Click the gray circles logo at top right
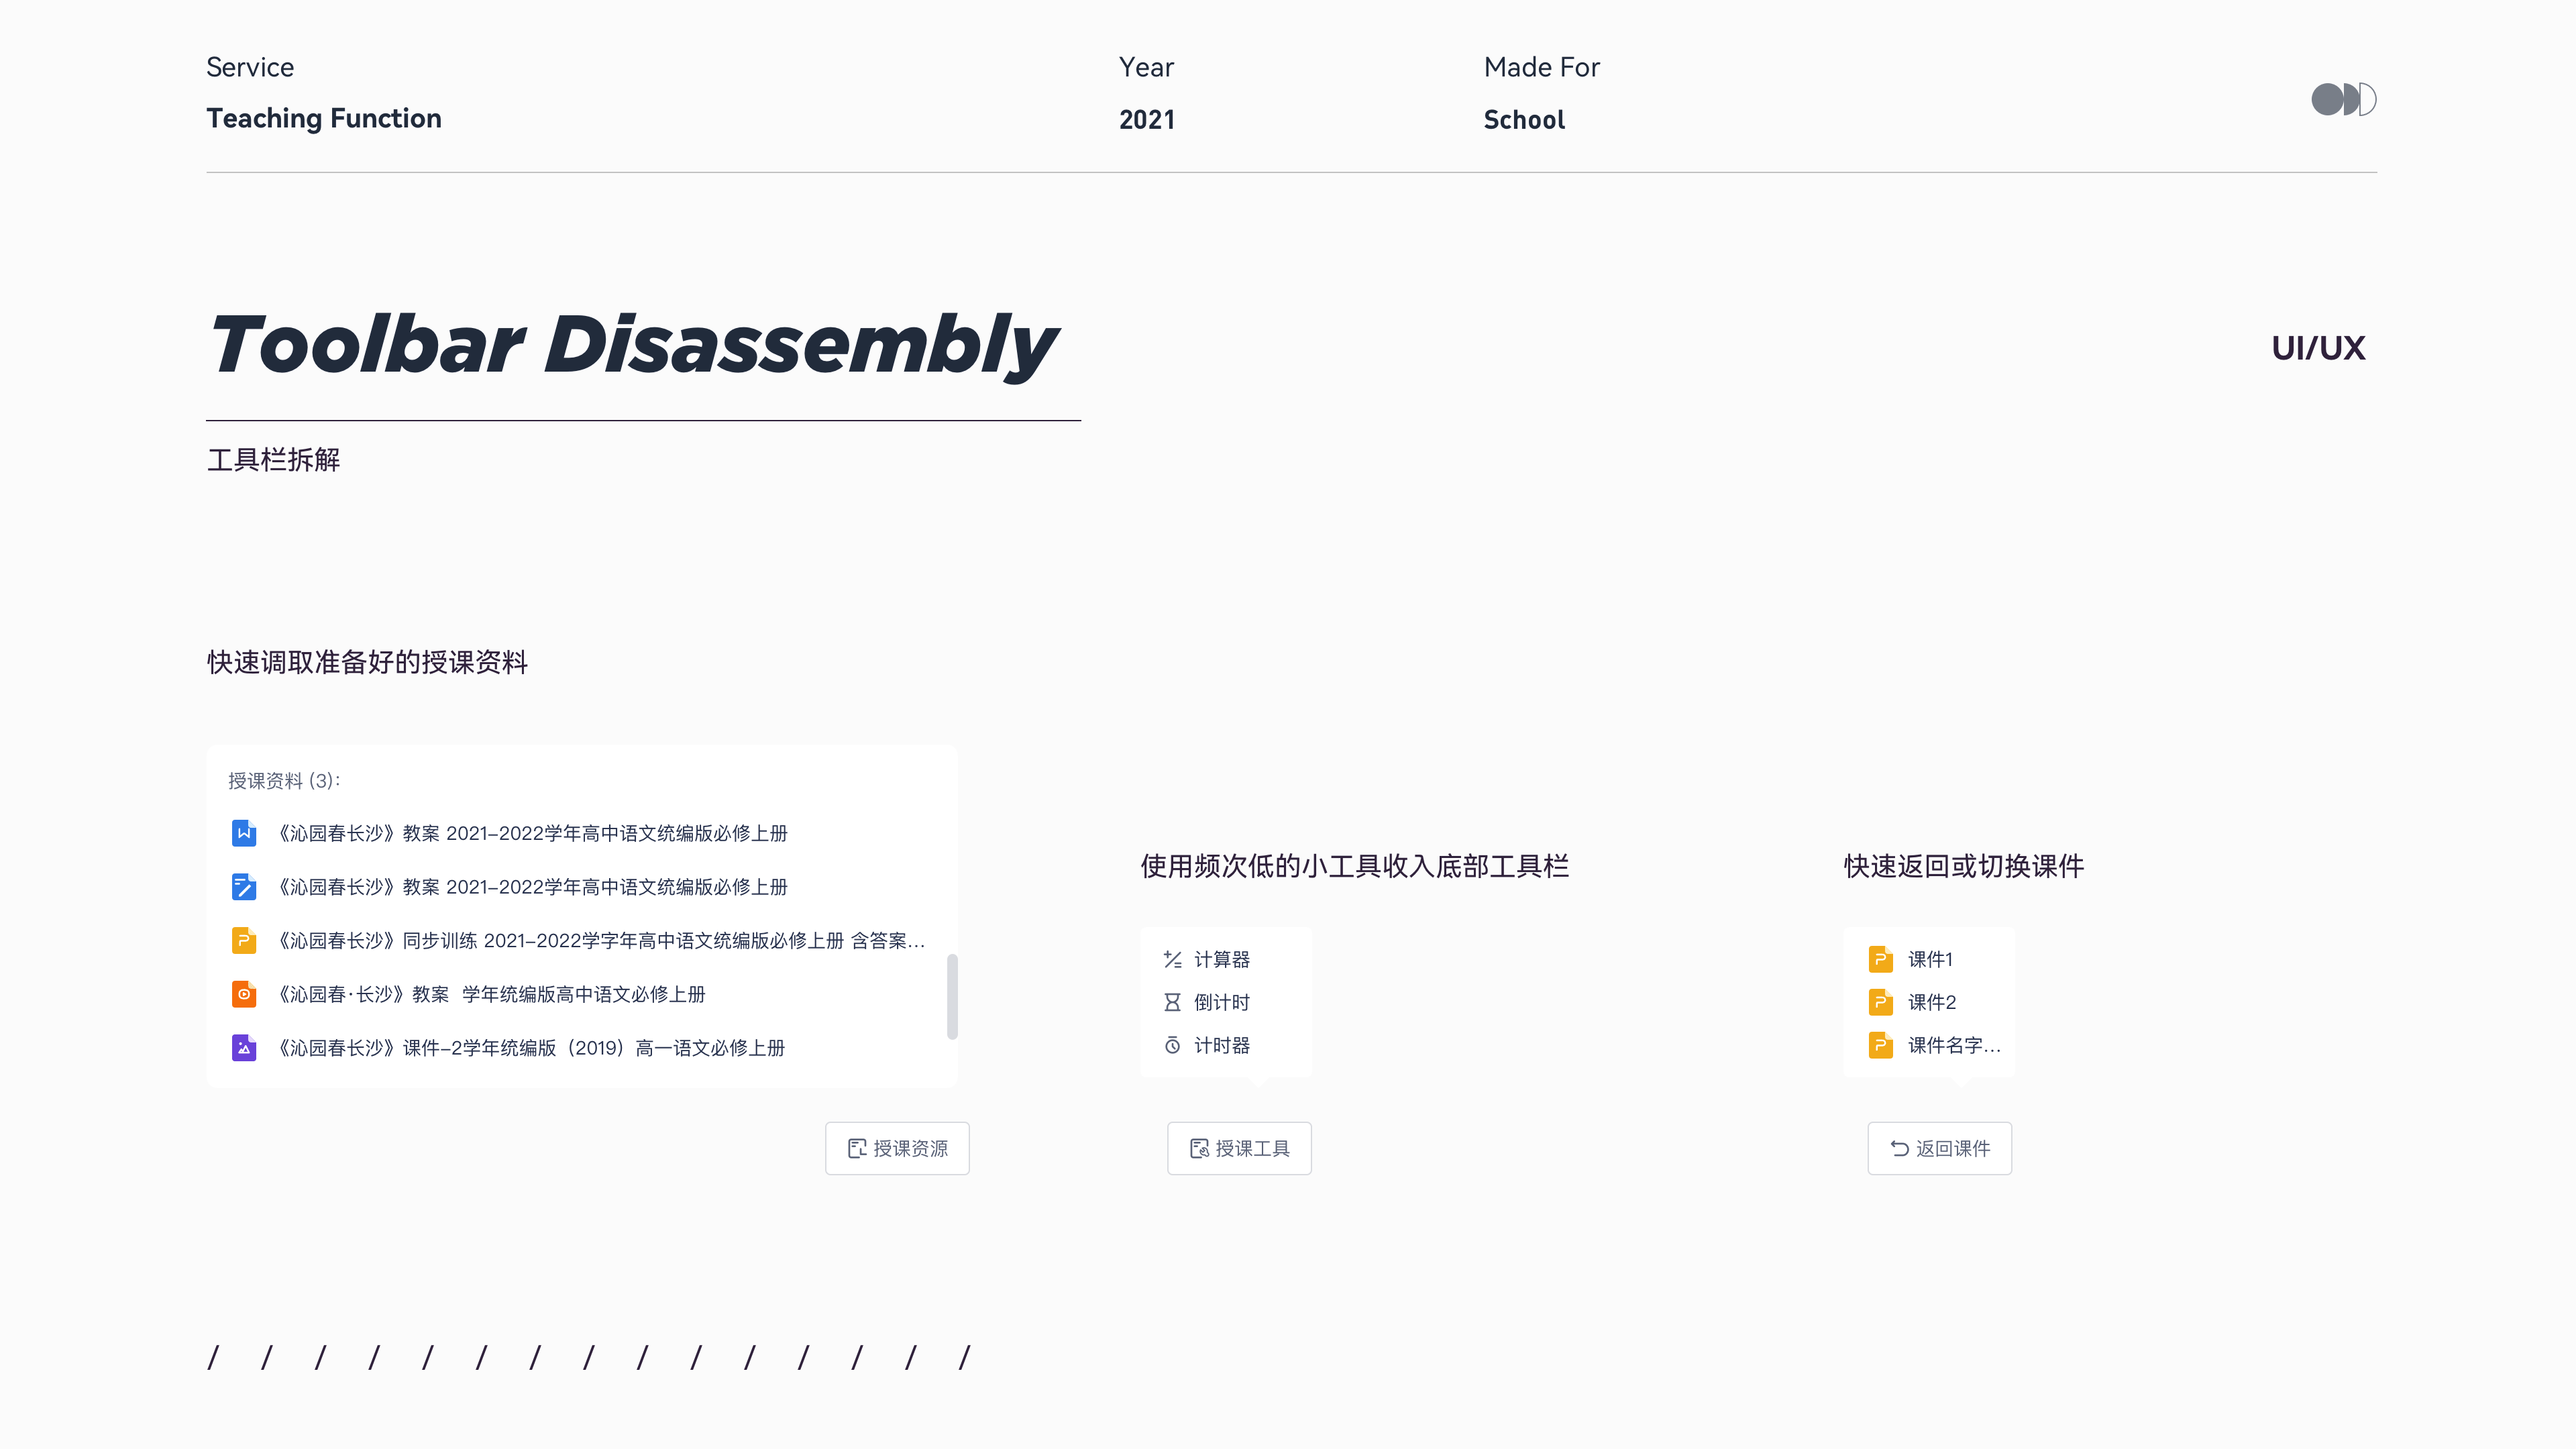2576x1449 pixels. [x=2344, y=99]
